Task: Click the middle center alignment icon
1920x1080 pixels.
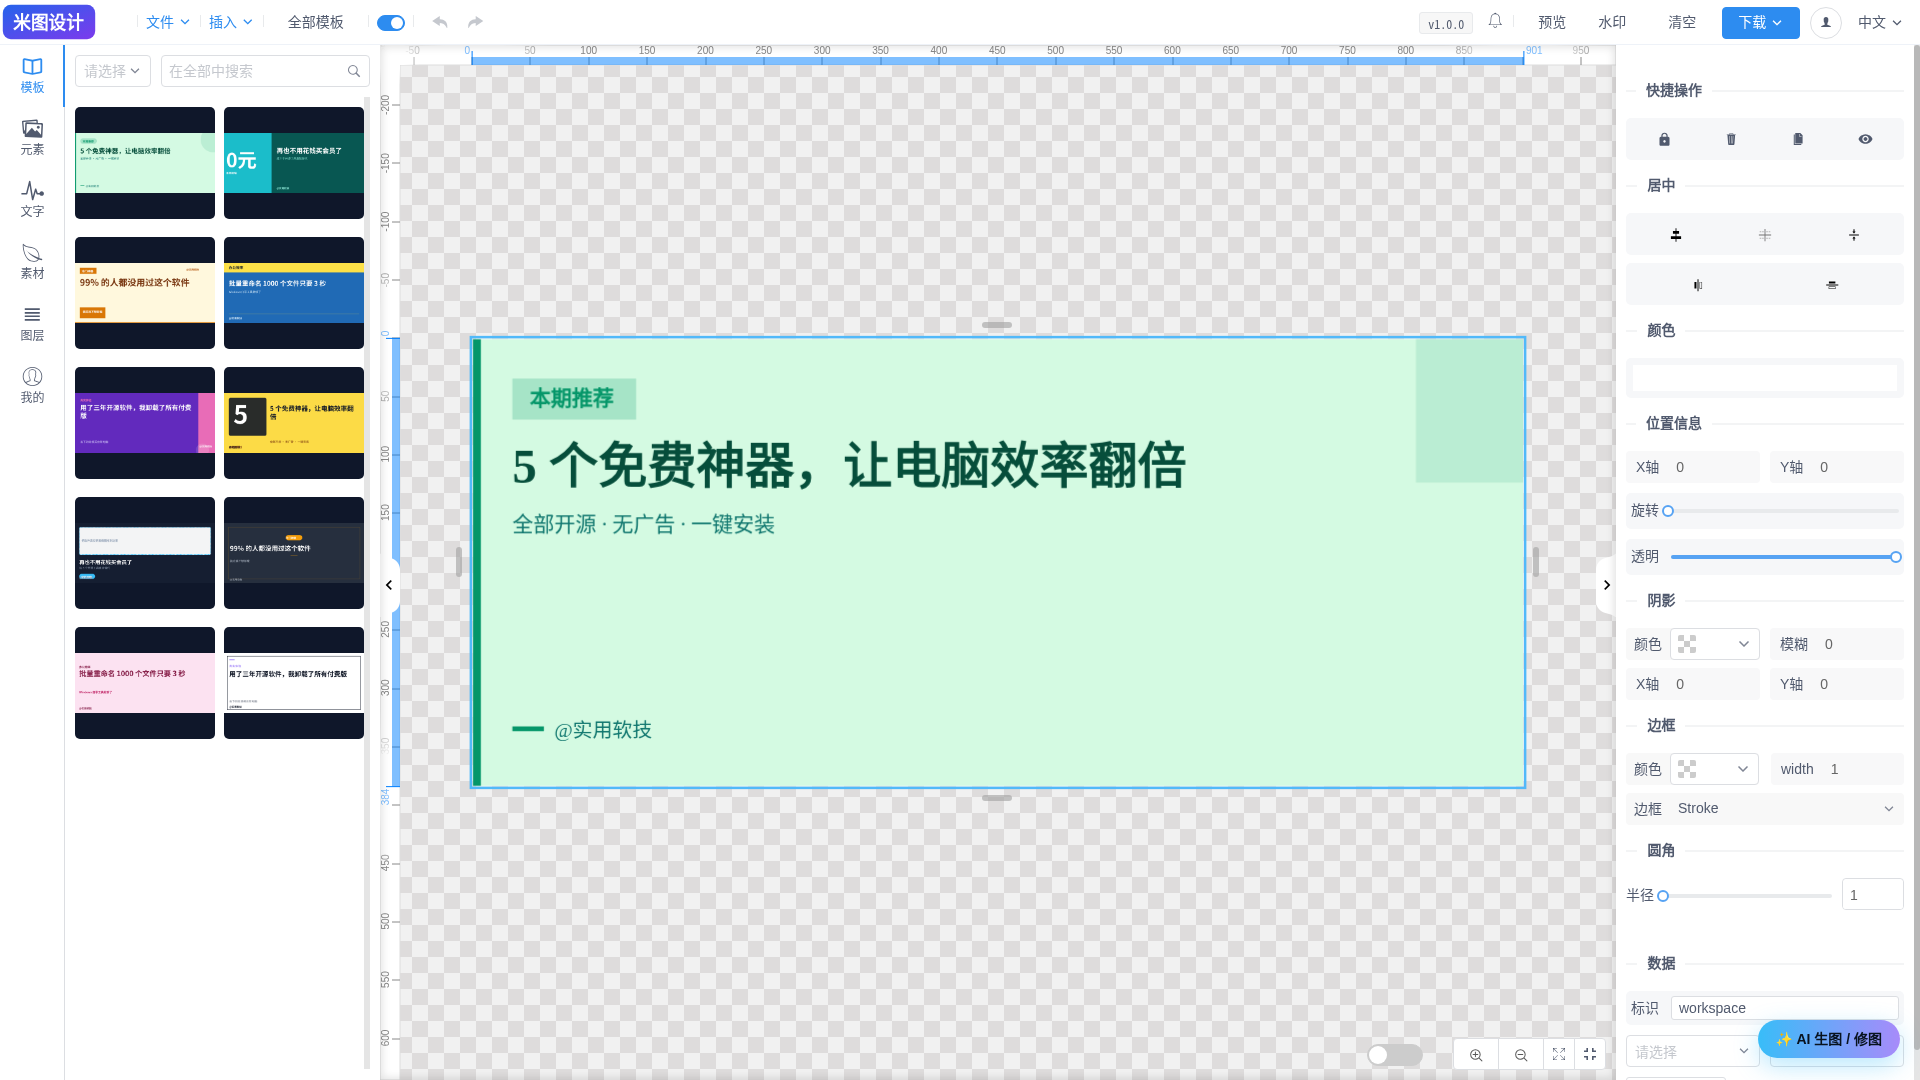Action: (1765, 235)
